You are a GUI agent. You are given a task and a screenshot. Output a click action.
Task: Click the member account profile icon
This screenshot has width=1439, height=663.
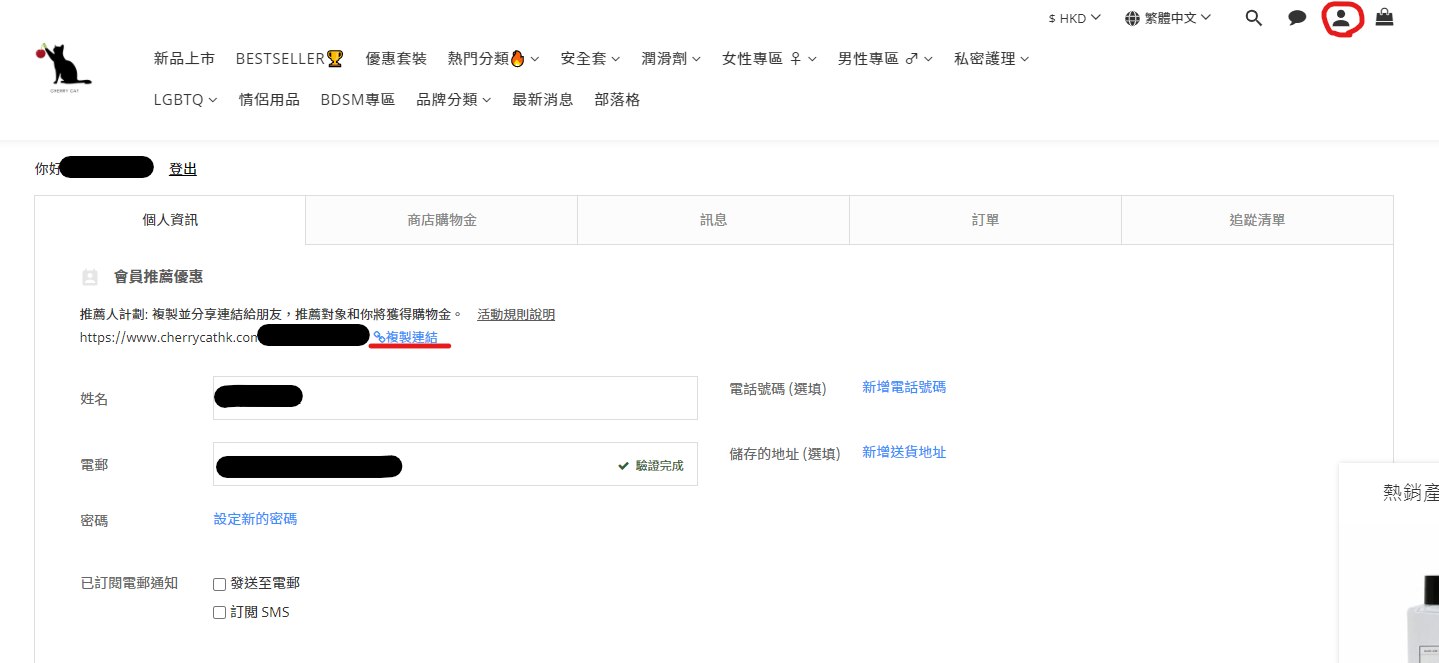pos(1341,18)
